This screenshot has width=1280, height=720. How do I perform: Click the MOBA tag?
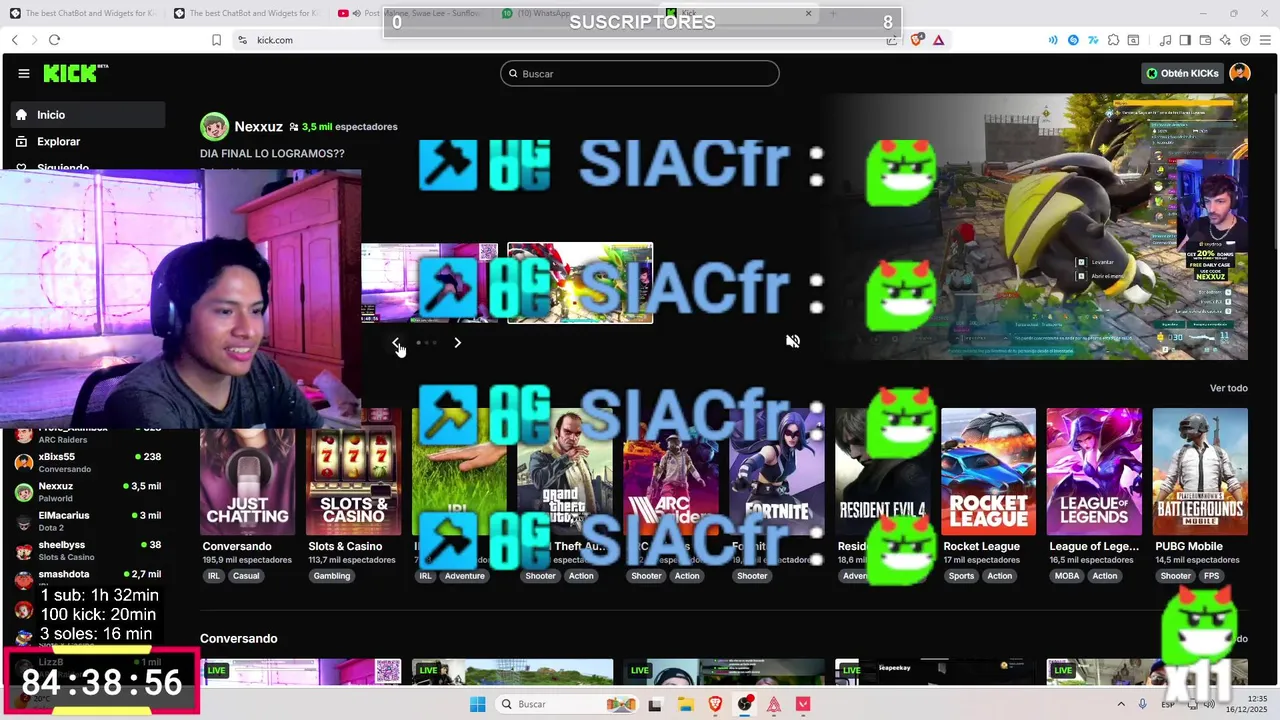pyautogui.click(x=1066, y=576)
